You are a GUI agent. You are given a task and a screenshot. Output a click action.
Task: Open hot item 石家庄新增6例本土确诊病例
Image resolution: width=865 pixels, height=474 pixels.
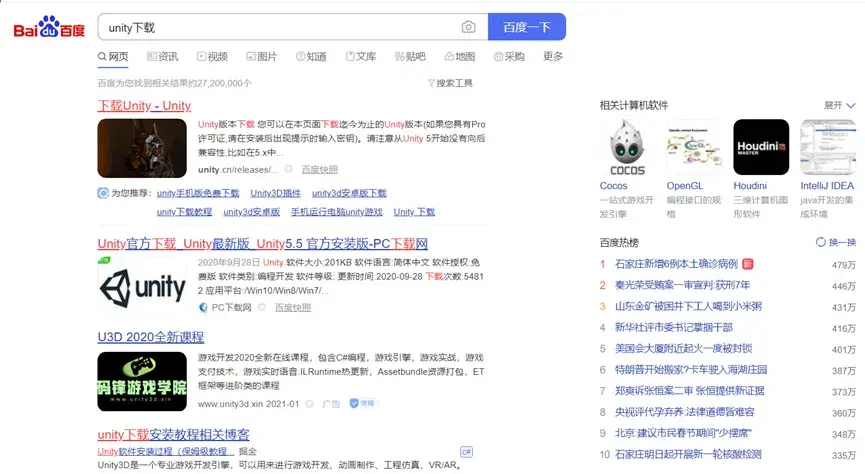point(676,264)
